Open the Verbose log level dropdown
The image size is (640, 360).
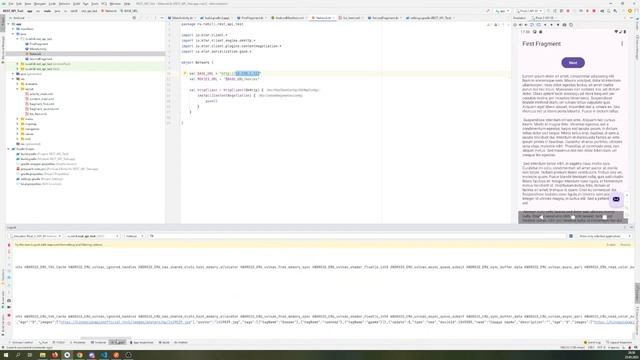coord(134,236)
